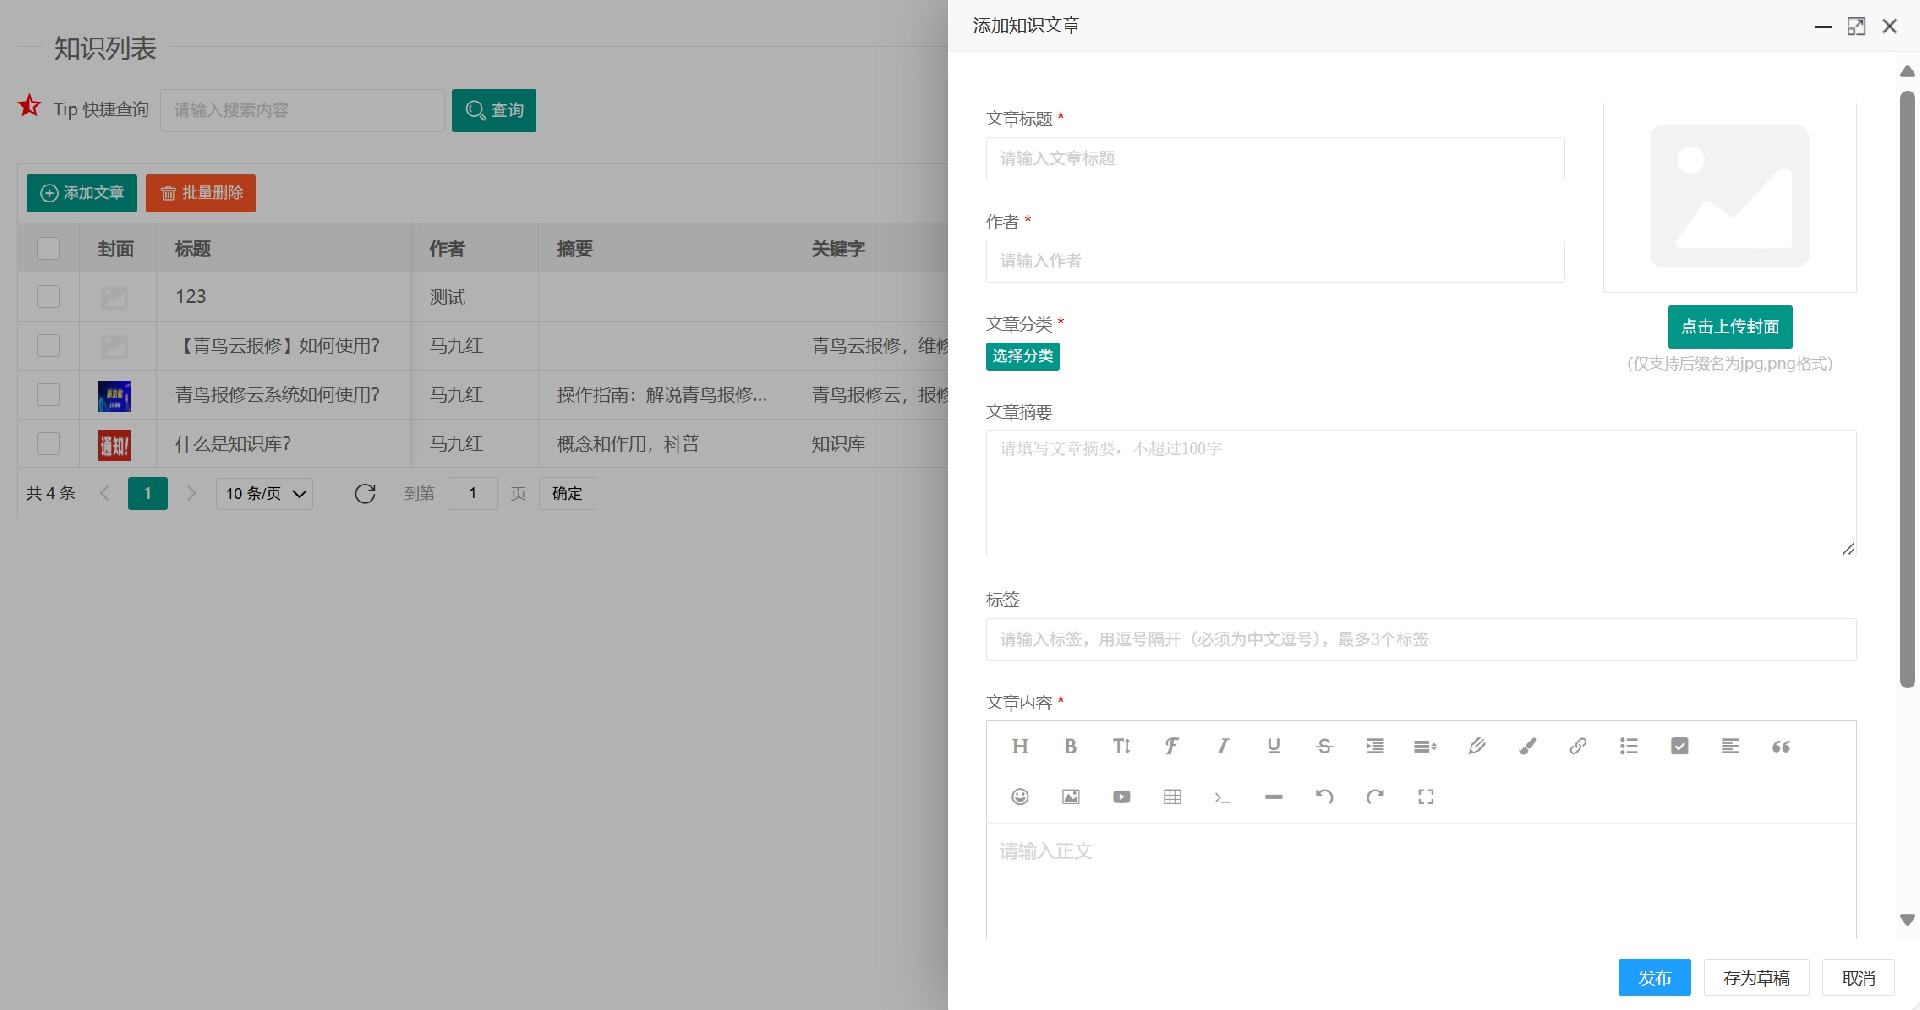Image resolution: width=1920 pixels, height=1010 pixels.
Task: Expand the editor to fullscreen mode
Action: [x=1425, y=797]
